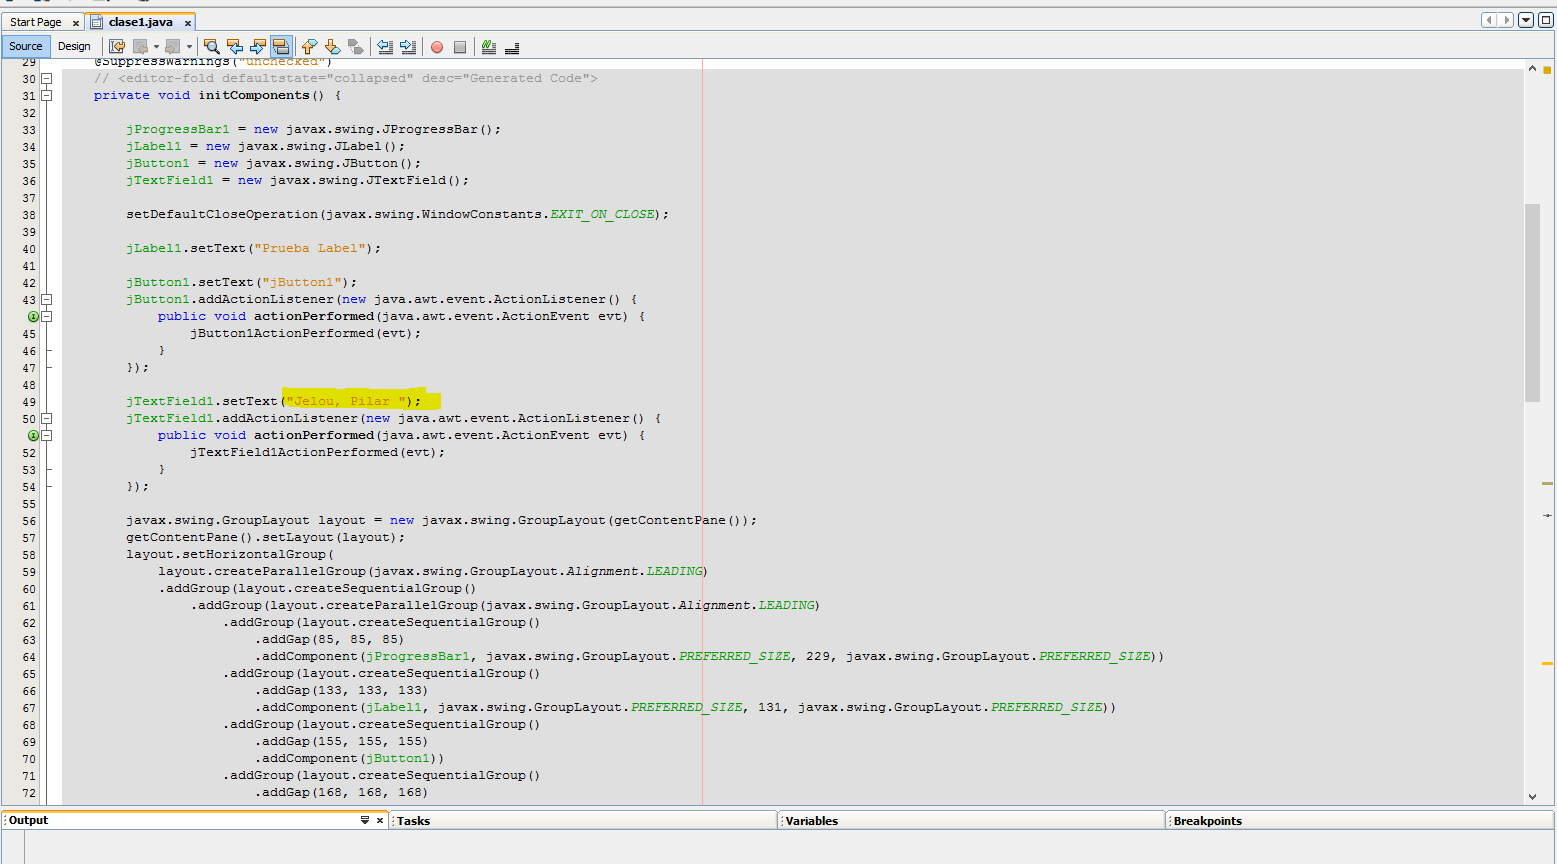Image resolution: width=1557 pixels, height=864 pixels.
Task: Collapse actionPerformed fold on line 51
Action: click(46, 436)
